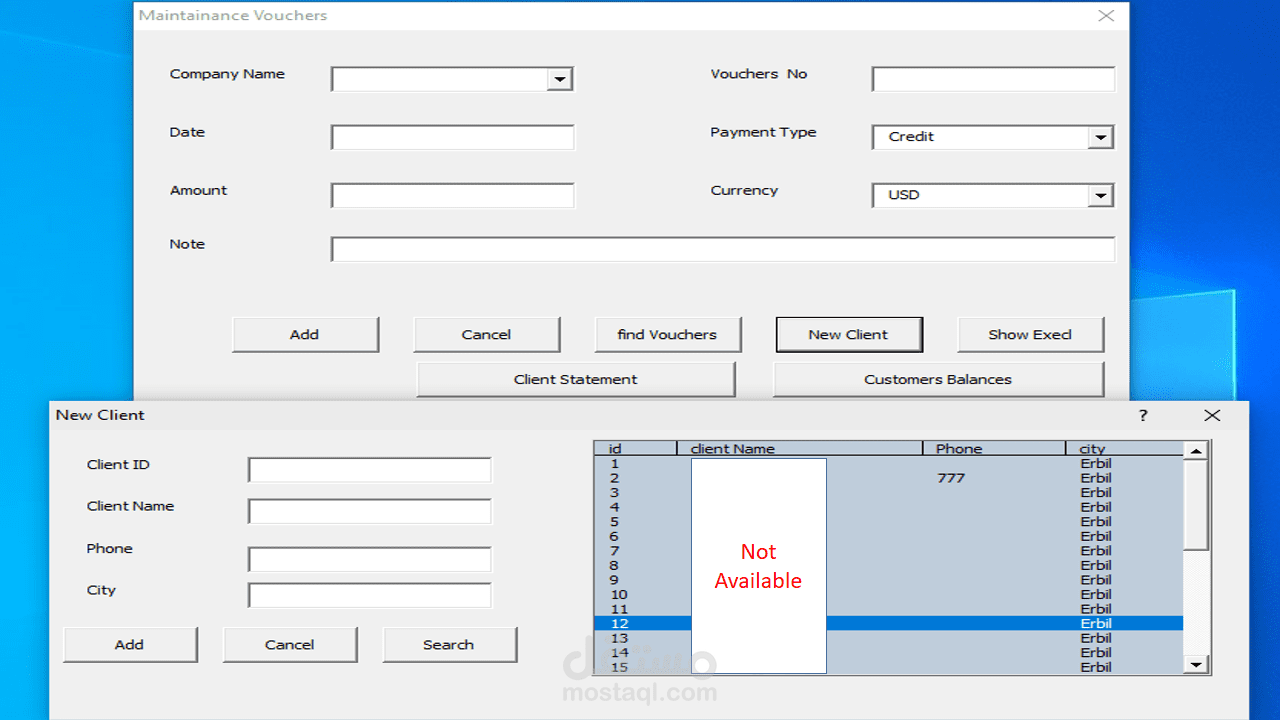Expand the Payment Type dropdown arrow
The image size is (1280, 720).
pyautogui.click(x=1100, y=138)
